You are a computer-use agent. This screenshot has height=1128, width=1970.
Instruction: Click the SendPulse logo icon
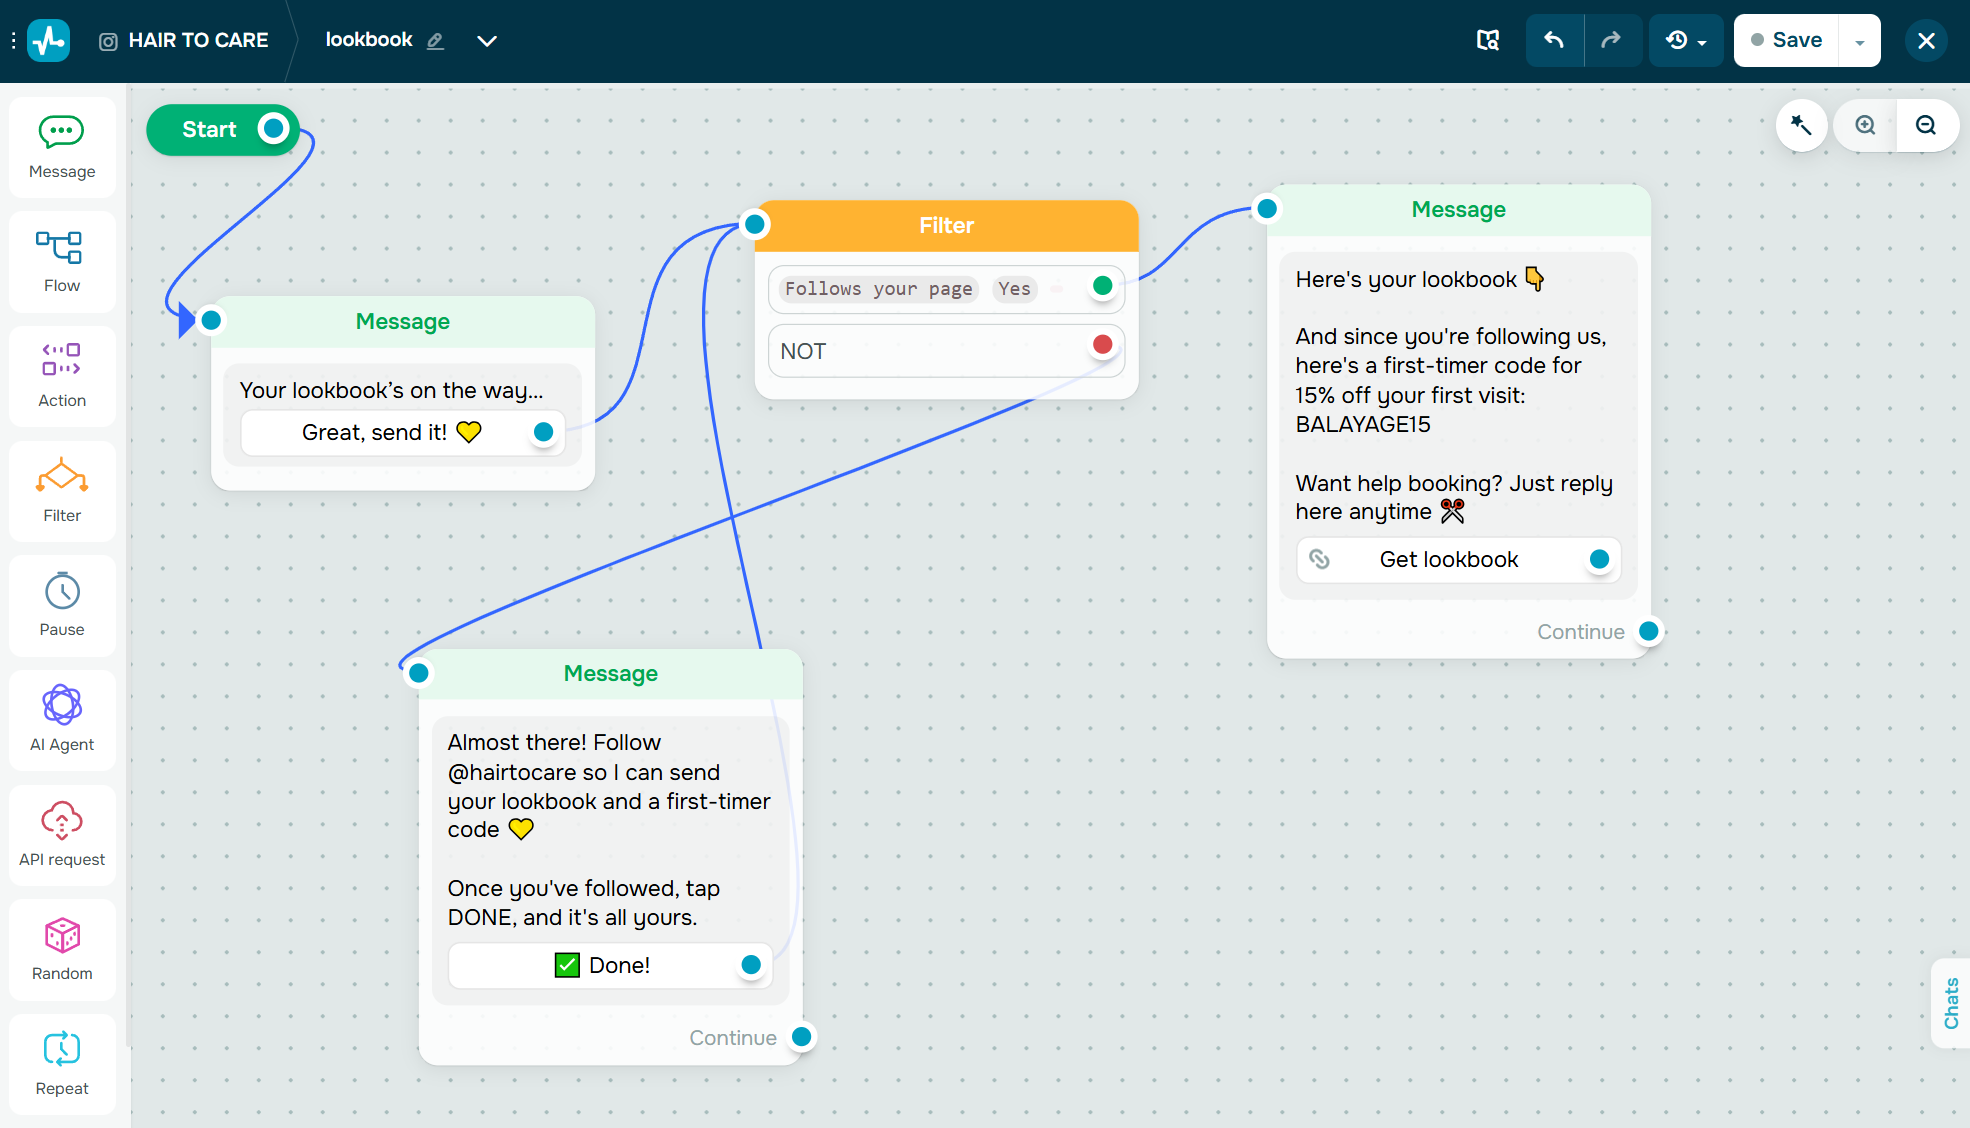[x=49, y=41]
